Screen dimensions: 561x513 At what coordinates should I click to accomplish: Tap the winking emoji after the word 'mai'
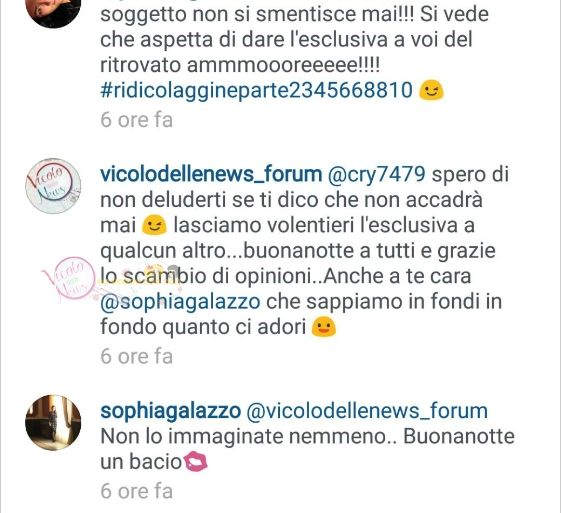coord(154,225)
